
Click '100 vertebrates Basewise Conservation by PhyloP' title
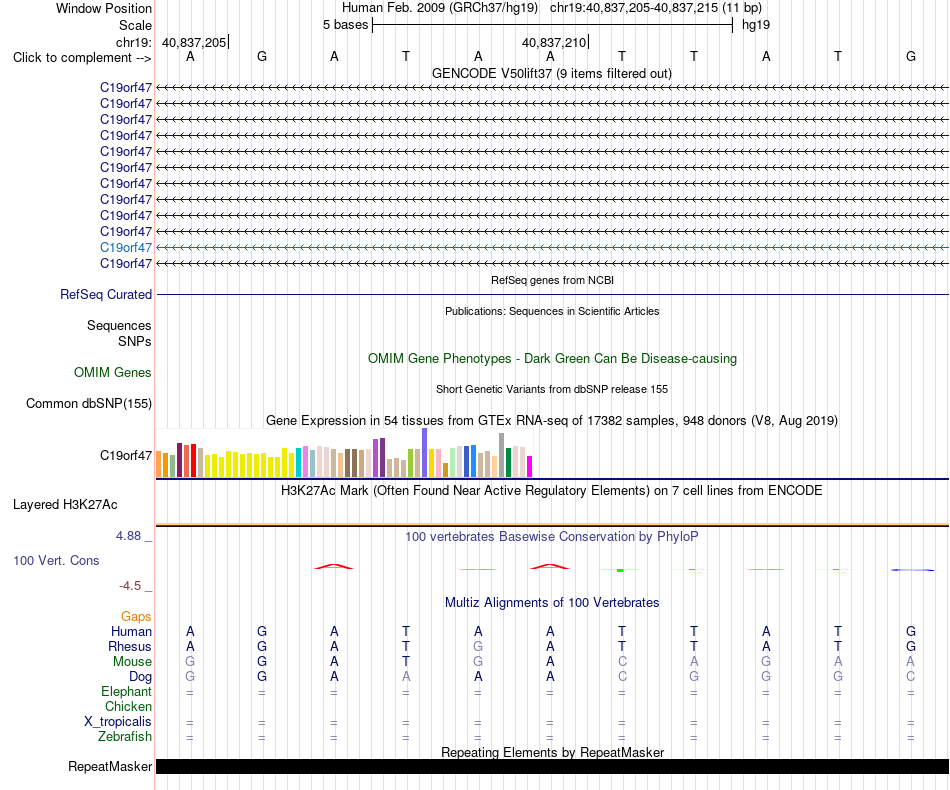coord(552,537)
